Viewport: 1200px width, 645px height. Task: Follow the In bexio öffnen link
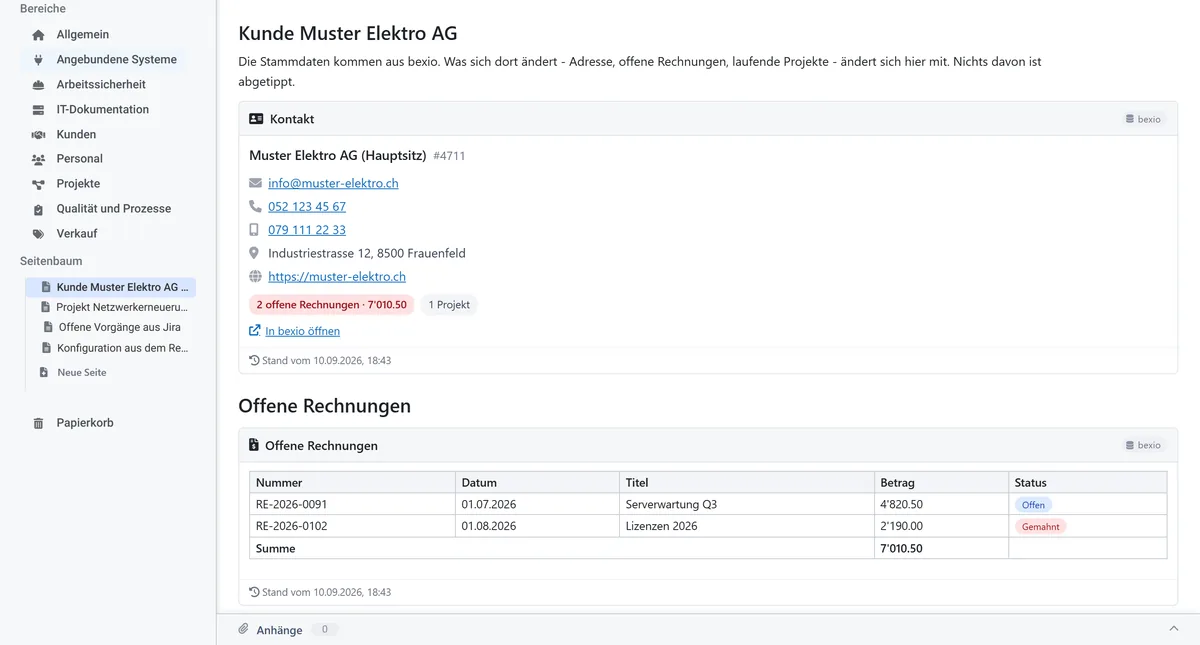point(302,331)
